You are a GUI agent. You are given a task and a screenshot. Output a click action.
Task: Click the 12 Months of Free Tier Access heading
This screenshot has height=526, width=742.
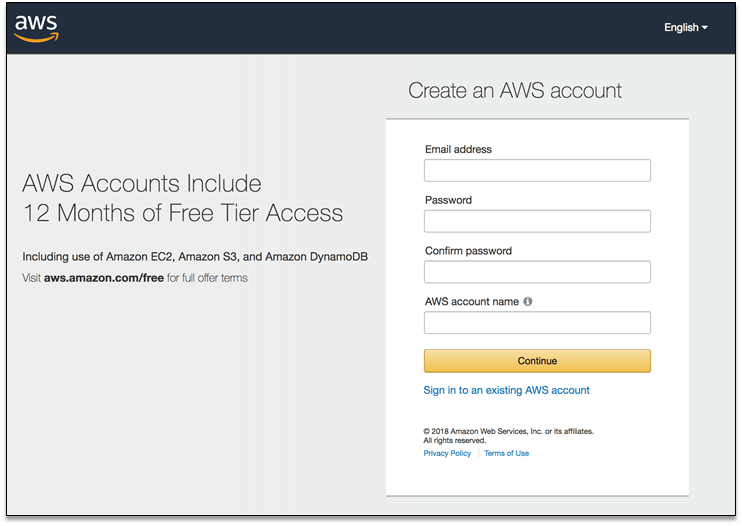[183, 213]
